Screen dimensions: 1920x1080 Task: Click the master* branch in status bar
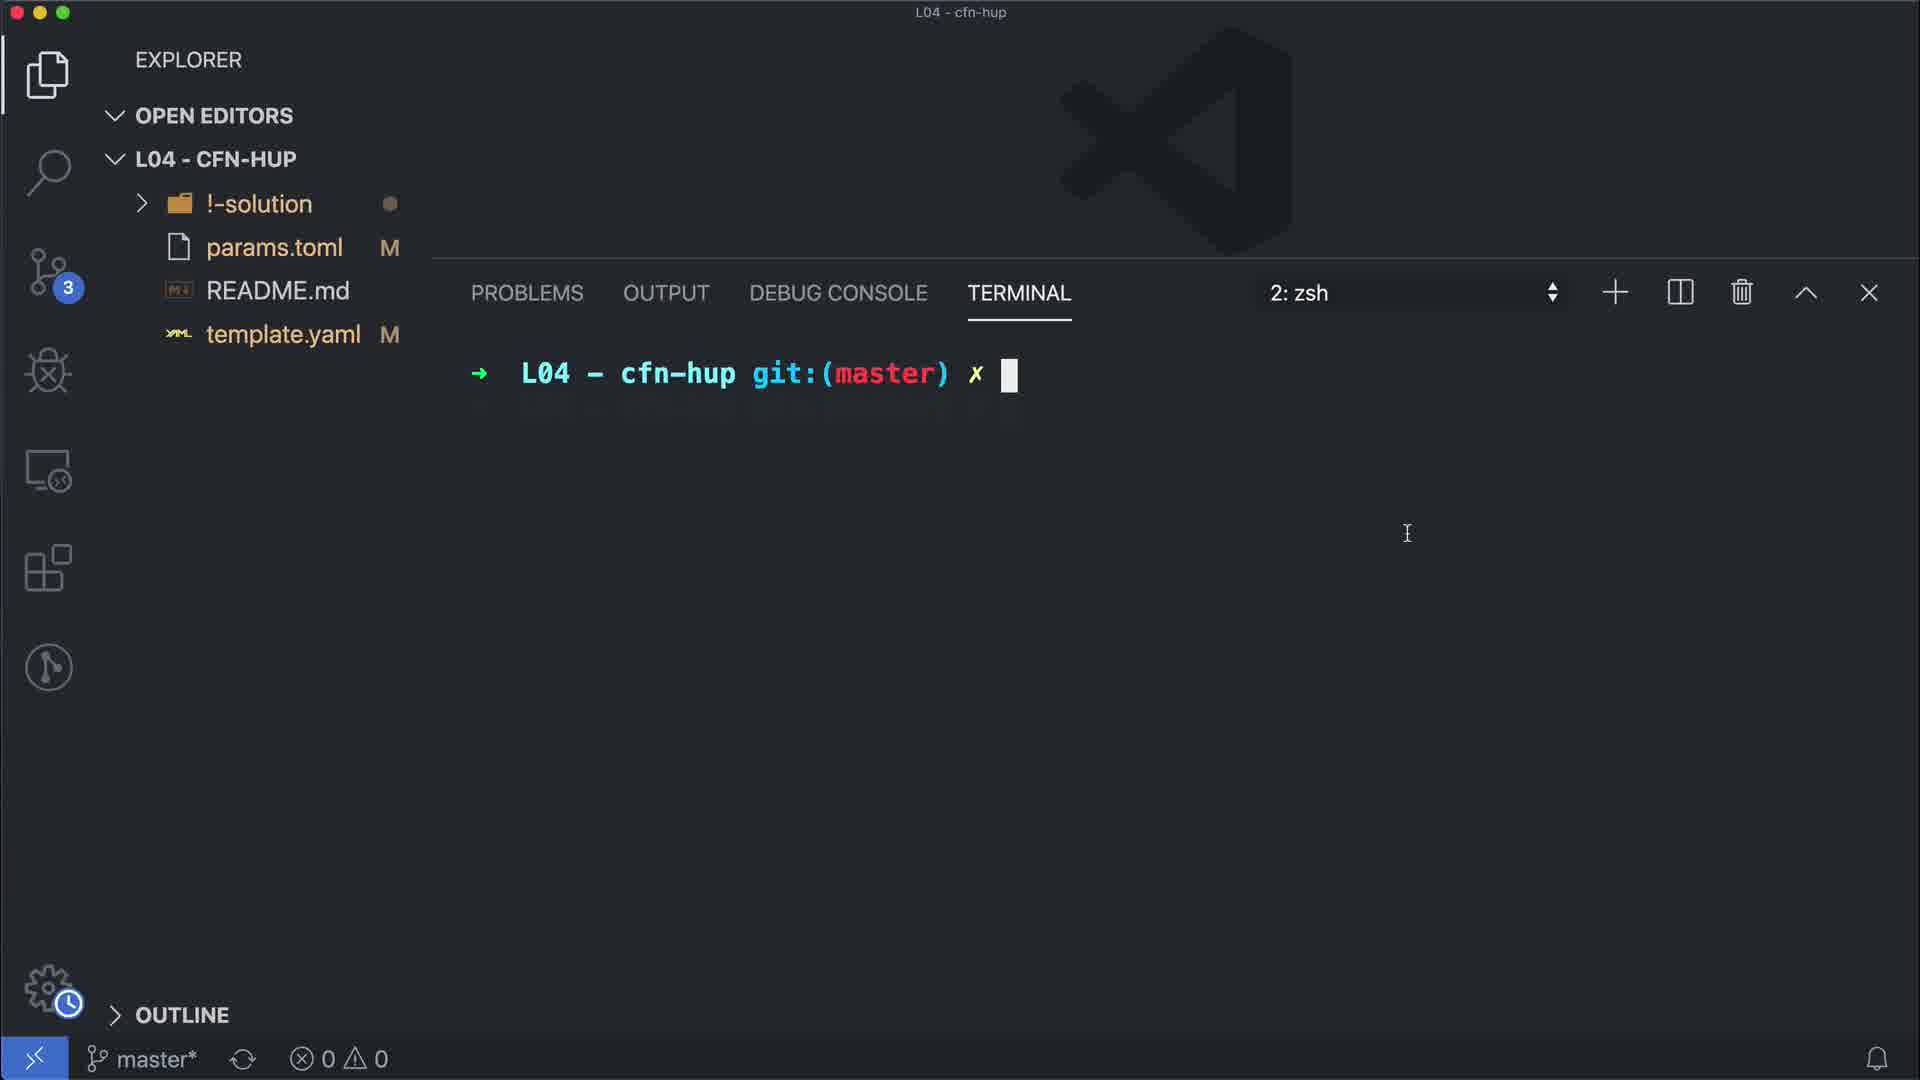[142, 1059]
